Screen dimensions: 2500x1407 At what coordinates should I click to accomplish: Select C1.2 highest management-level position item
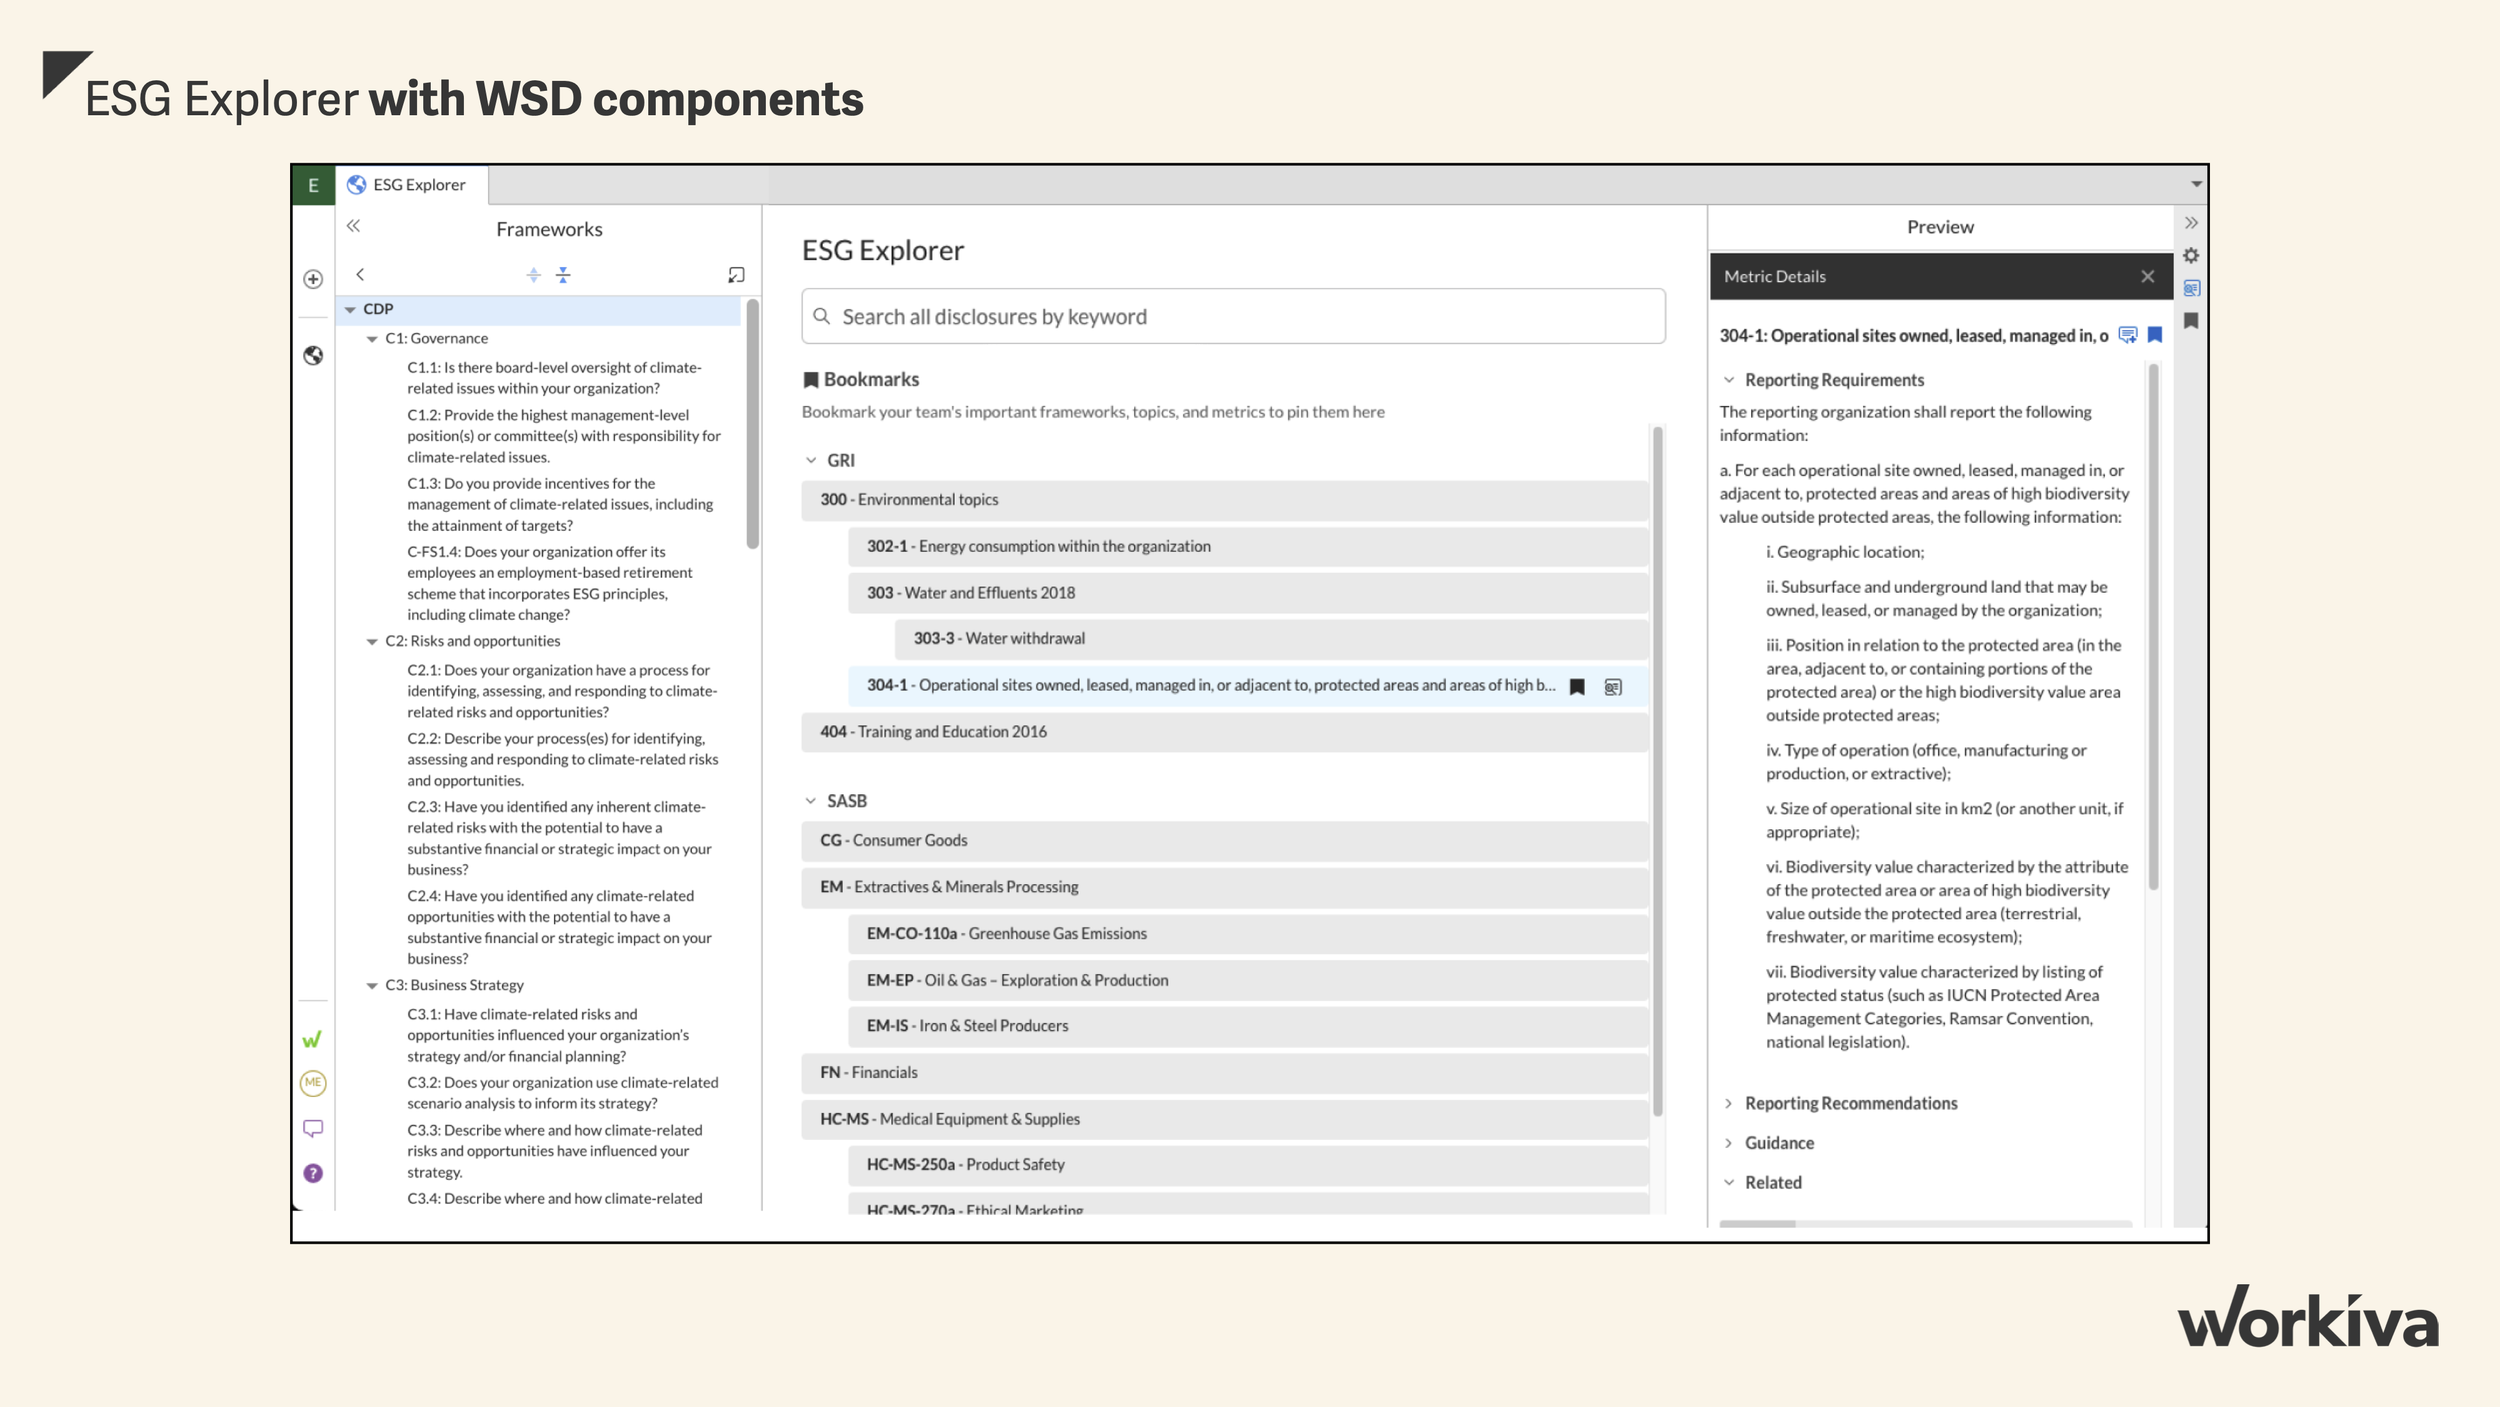point(563,436)
